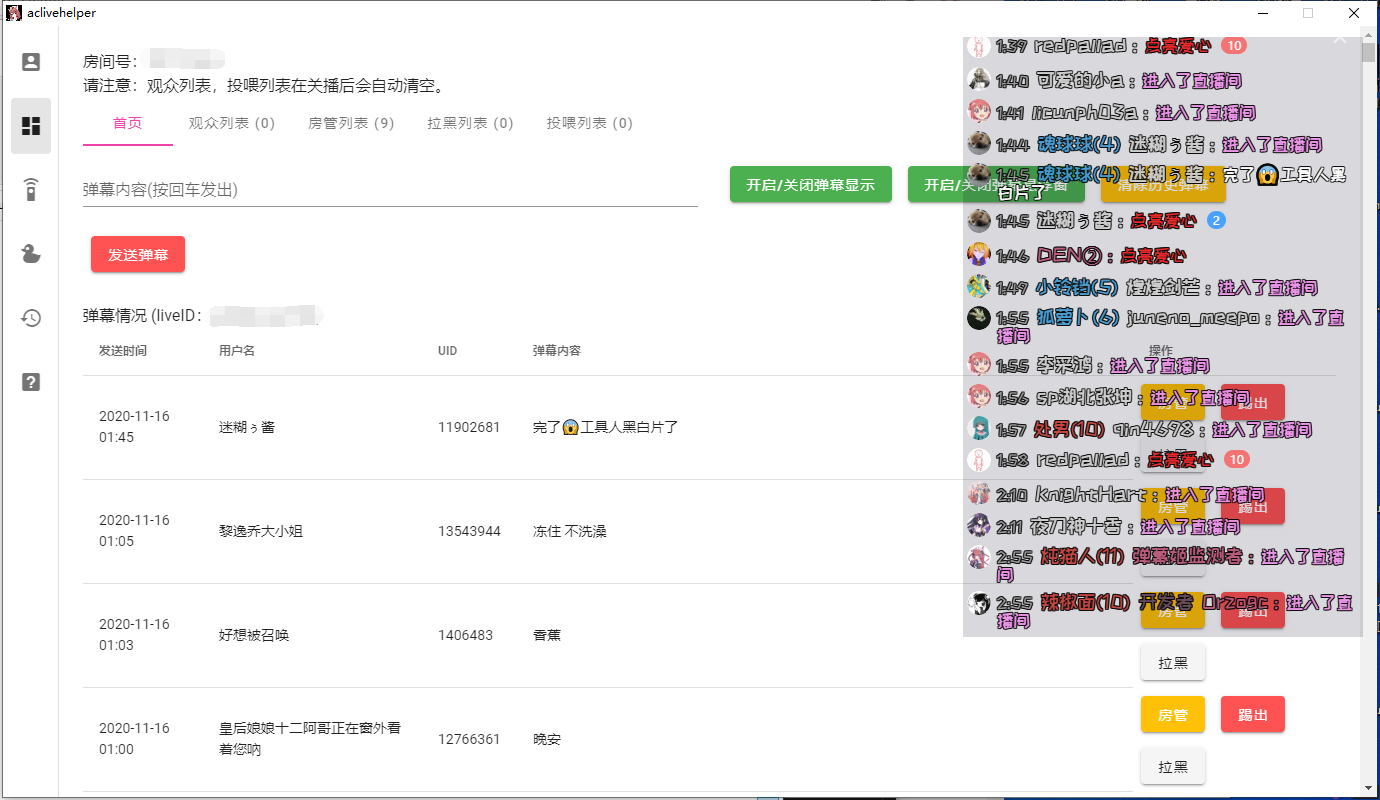Click the UID column header
Screen dimensions: 1380x800
tap(449, 351)
